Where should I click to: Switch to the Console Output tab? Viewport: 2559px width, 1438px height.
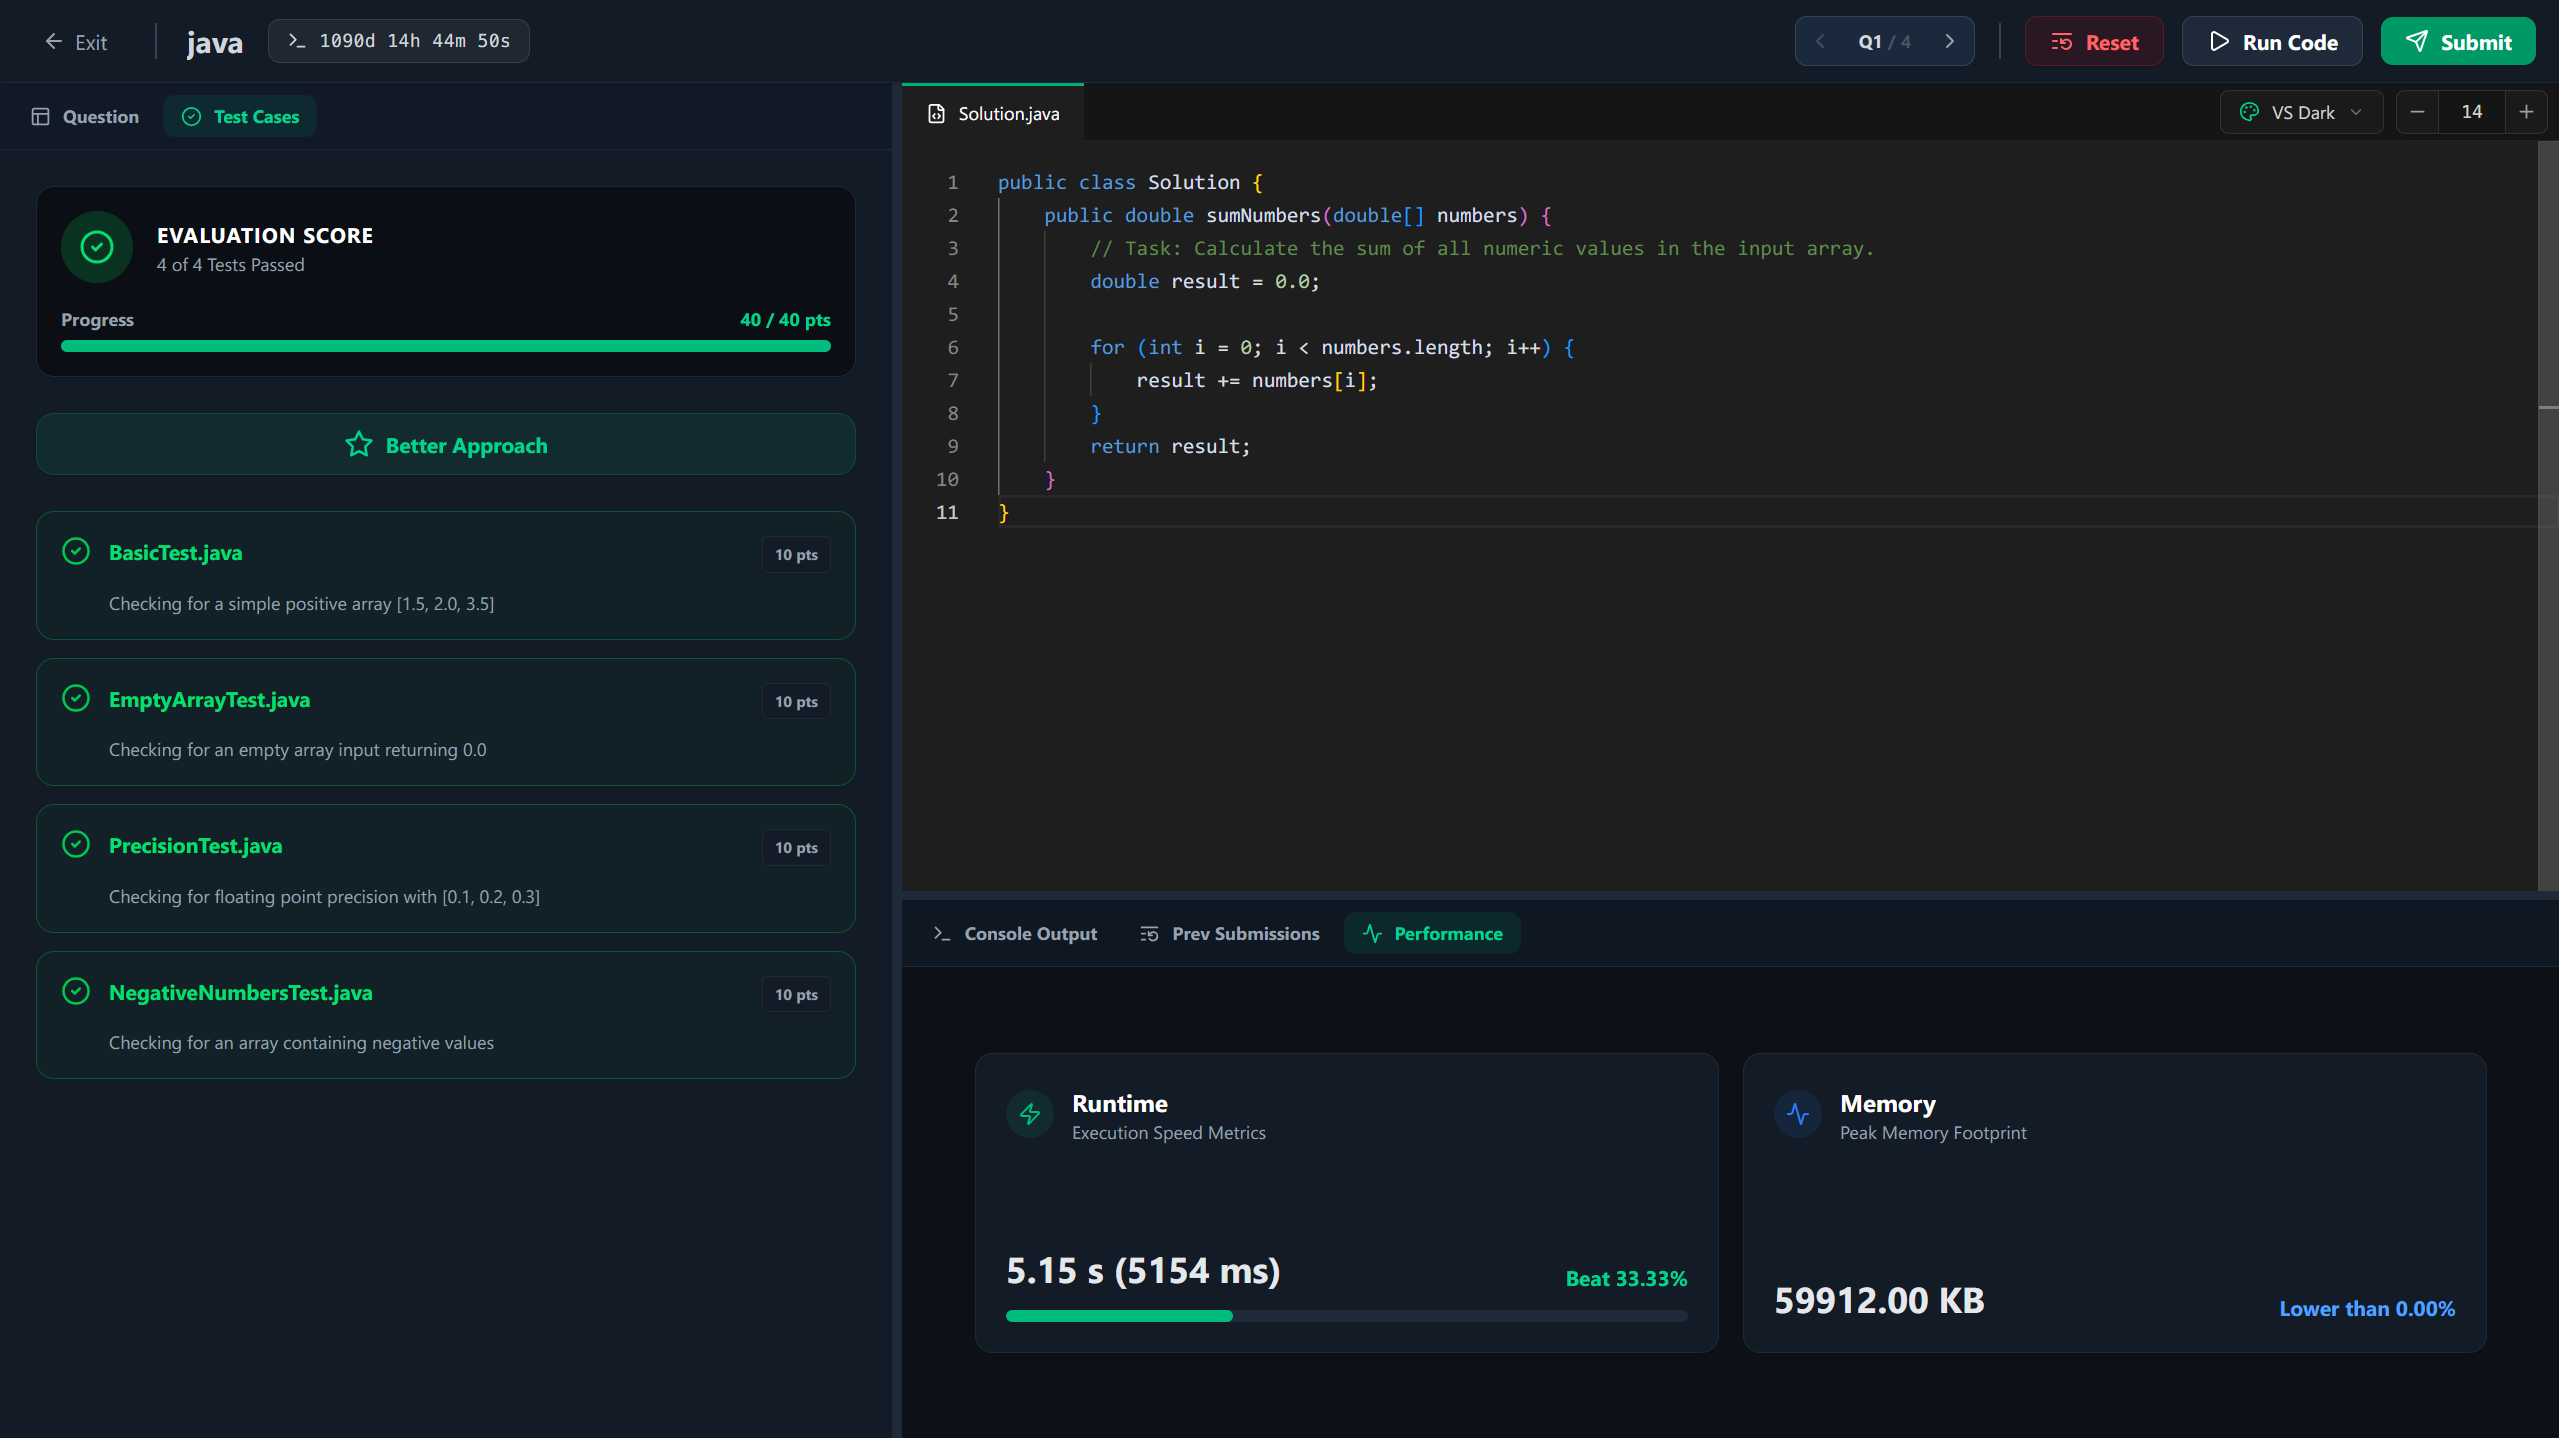1015,934
